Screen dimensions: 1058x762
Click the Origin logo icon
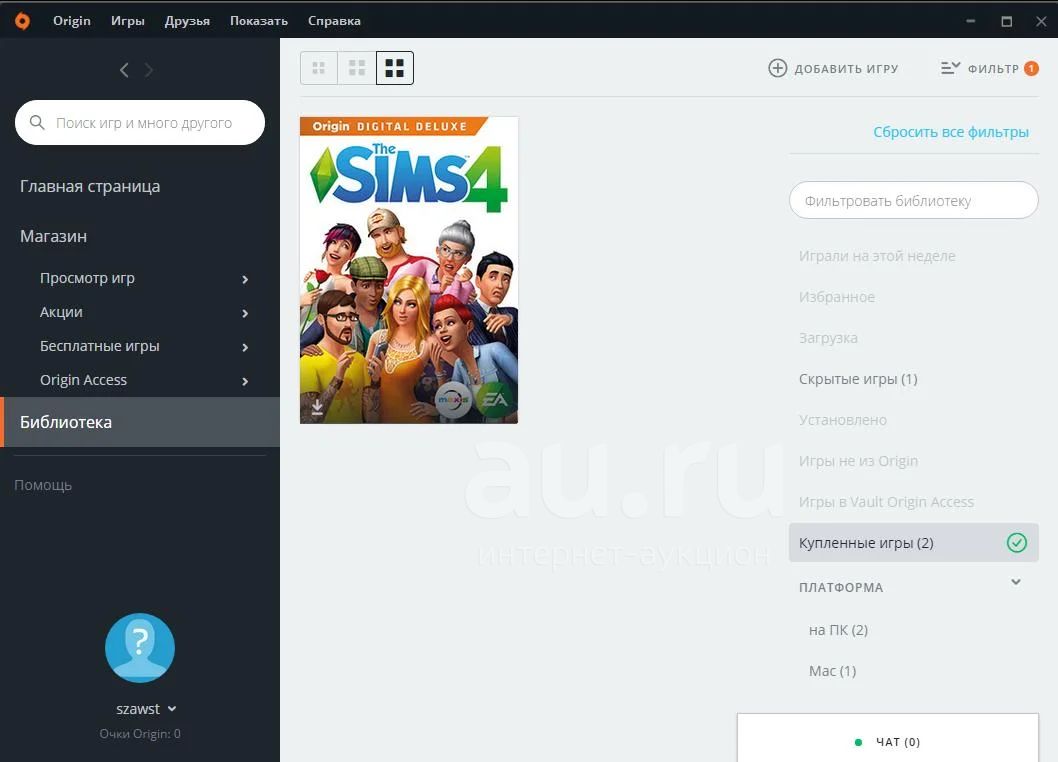(x=22, y=21)
